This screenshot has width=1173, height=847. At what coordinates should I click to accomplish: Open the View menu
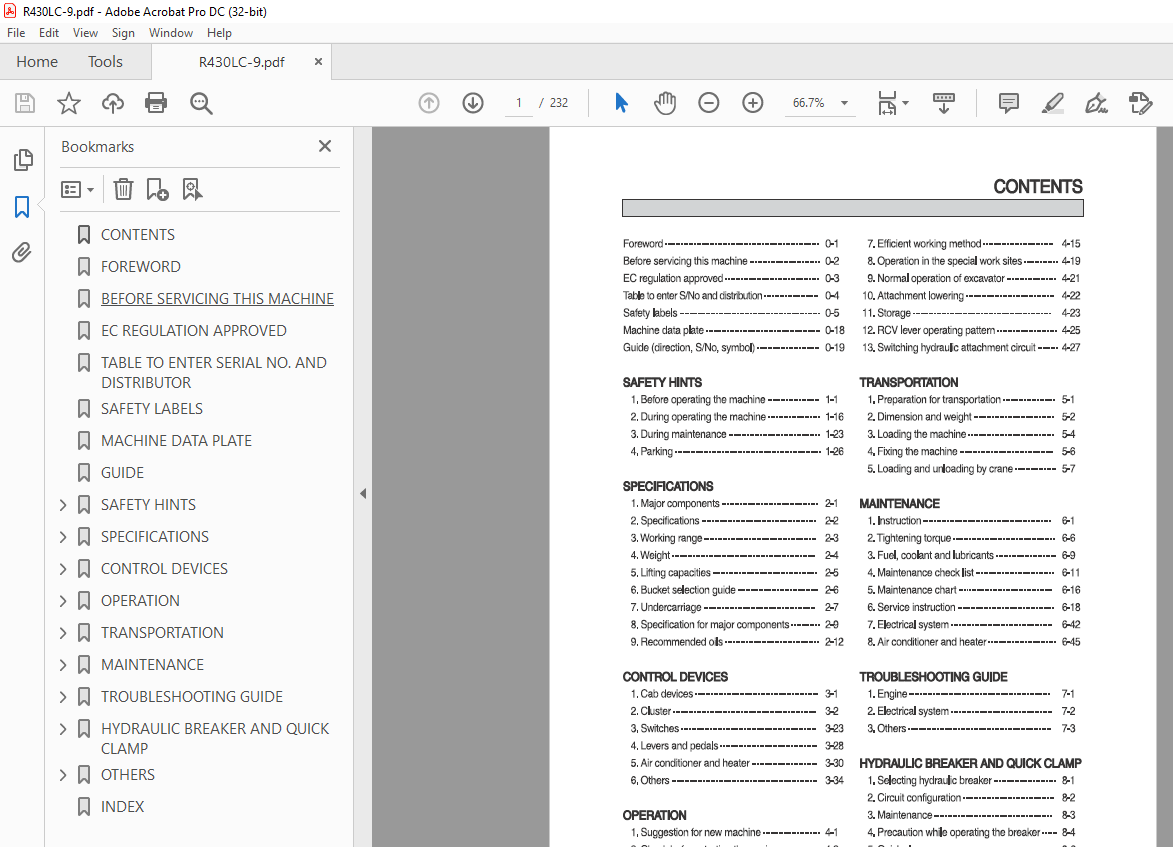(x=85, y=33)
